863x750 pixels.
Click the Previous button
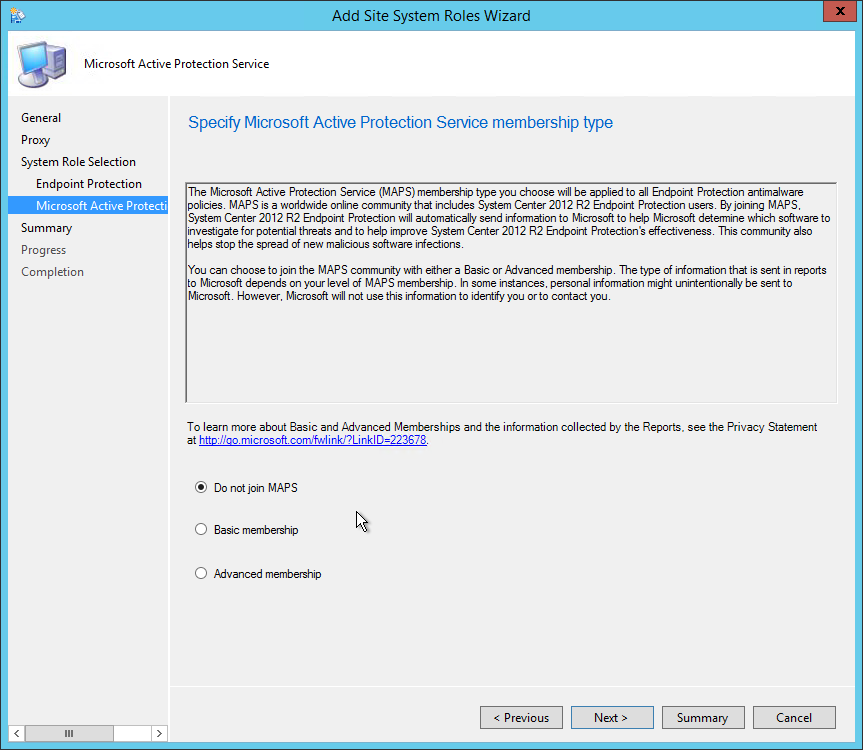(521, 718)
